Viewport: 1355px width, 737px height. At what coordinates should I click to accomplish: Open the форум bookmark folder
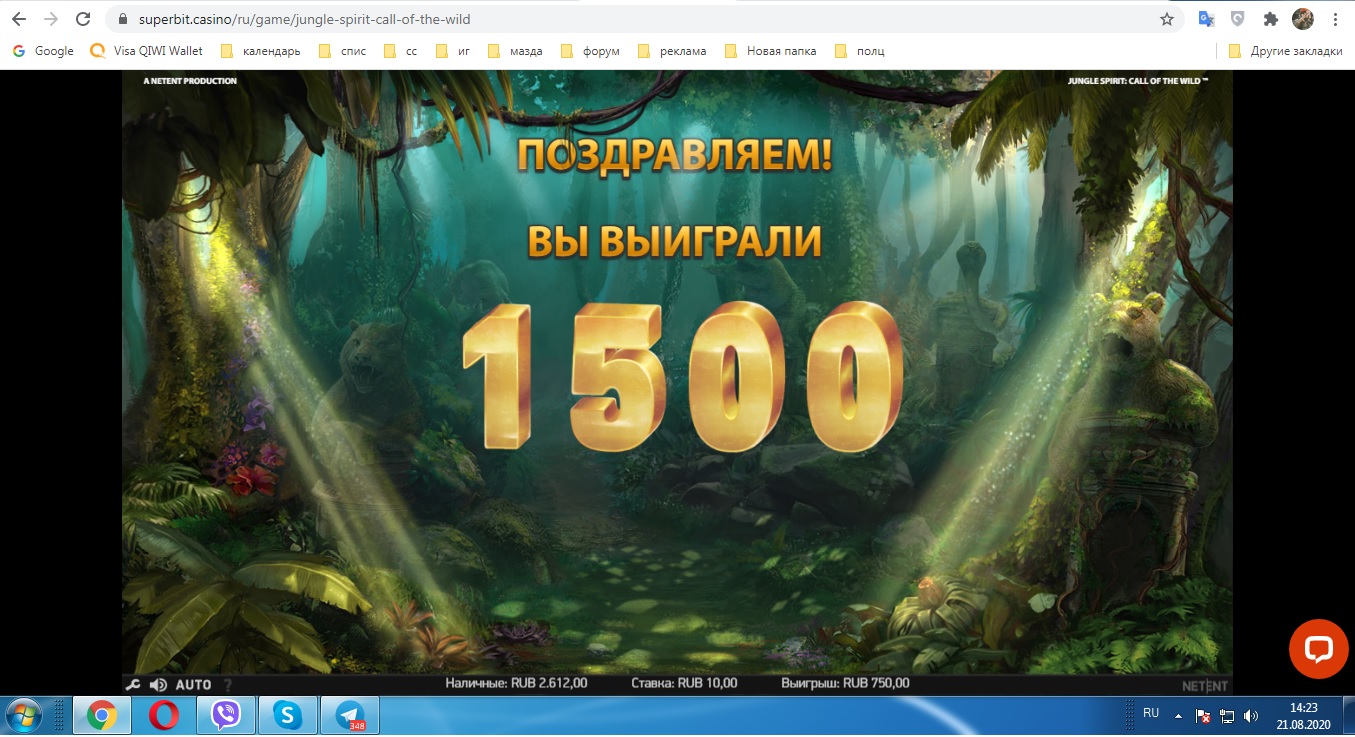591,50
